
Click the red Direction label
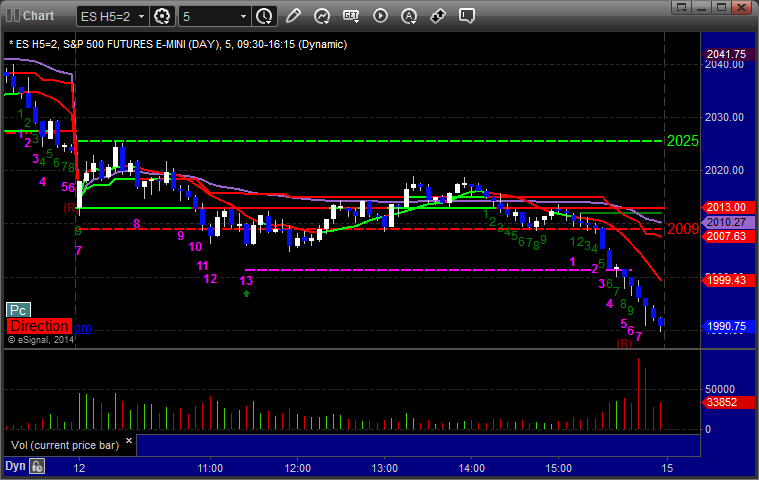[x=39, y=326]
